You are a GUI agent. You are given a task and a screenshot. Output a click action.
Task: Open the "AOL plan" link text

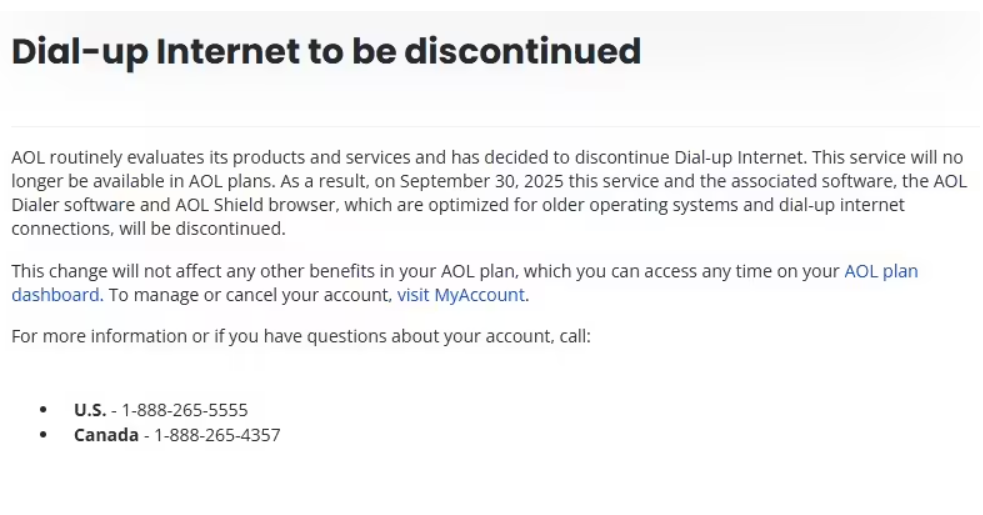click(881, 271)
